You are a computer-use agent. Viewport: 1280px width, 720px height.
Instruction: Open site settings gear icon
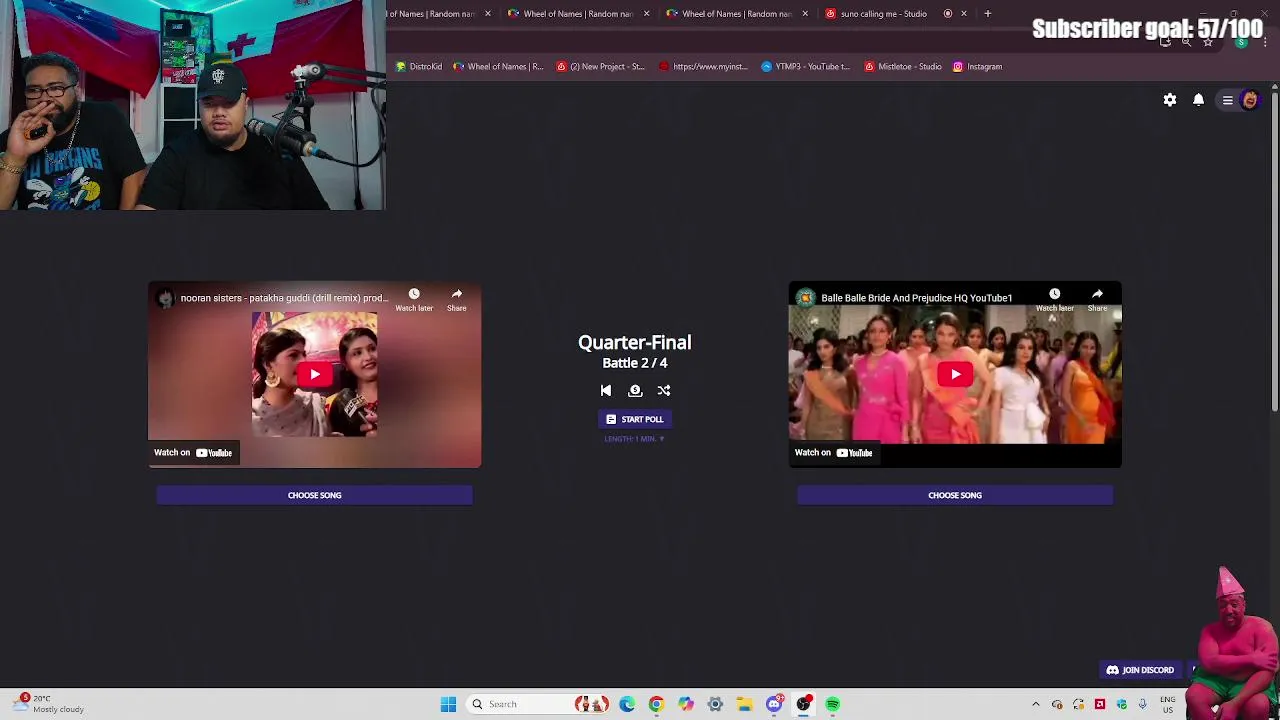pyautogui.click(x=1170, y=100)
